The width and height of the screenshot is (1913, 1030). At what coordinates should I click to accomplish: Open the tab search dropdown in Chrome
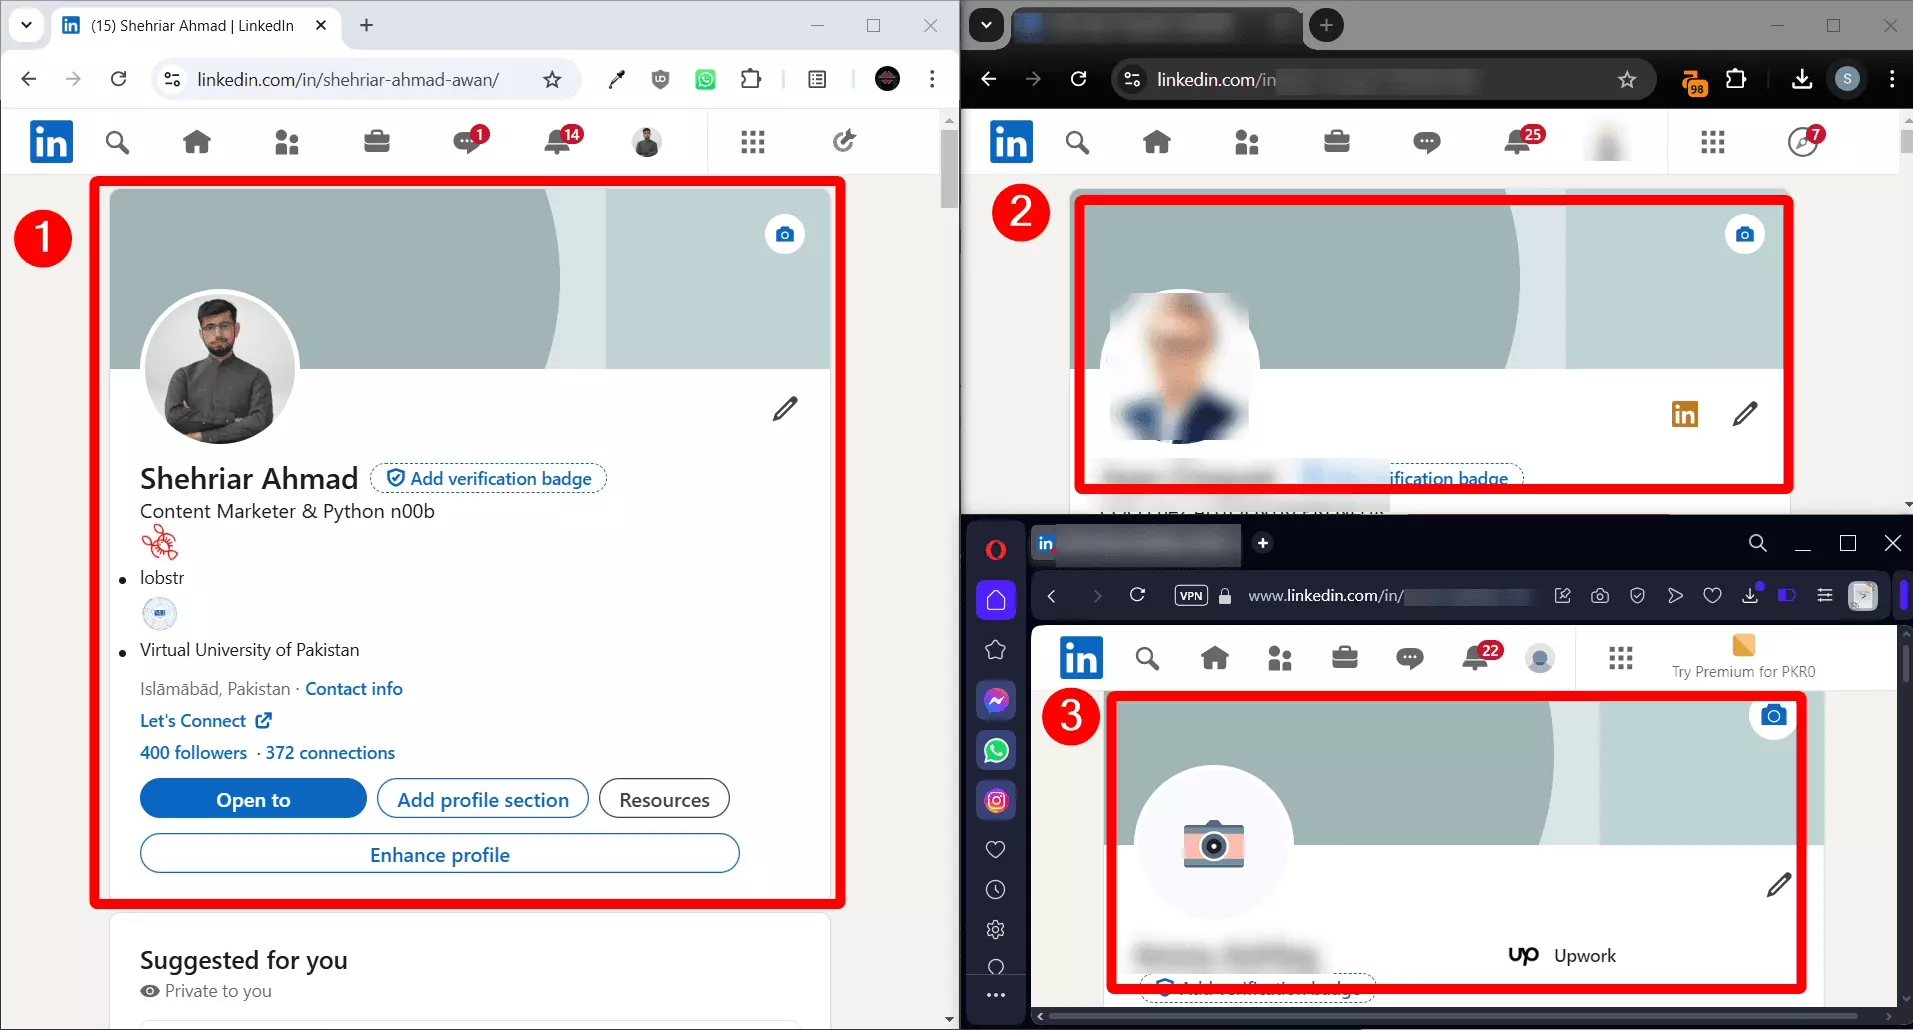[x=26, y=25]
